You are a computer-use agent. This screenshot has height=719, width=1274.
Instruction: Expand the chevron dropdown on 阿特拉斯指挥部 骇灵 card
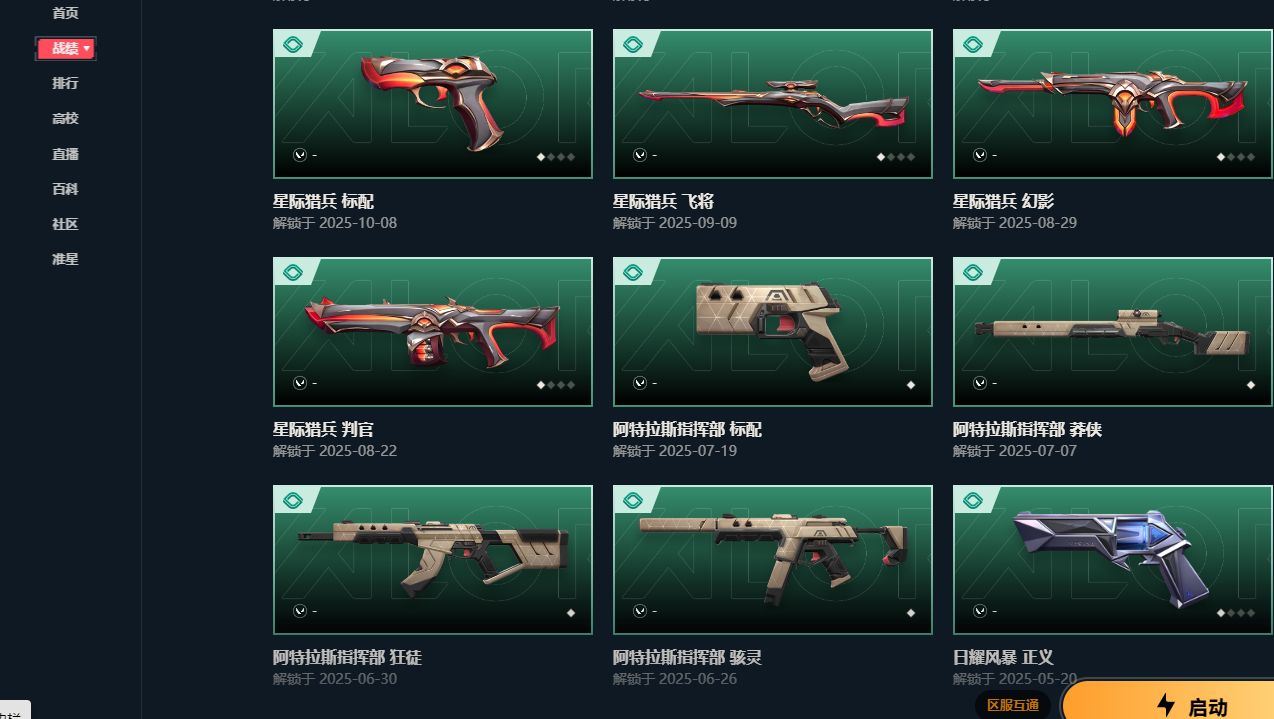639,611
